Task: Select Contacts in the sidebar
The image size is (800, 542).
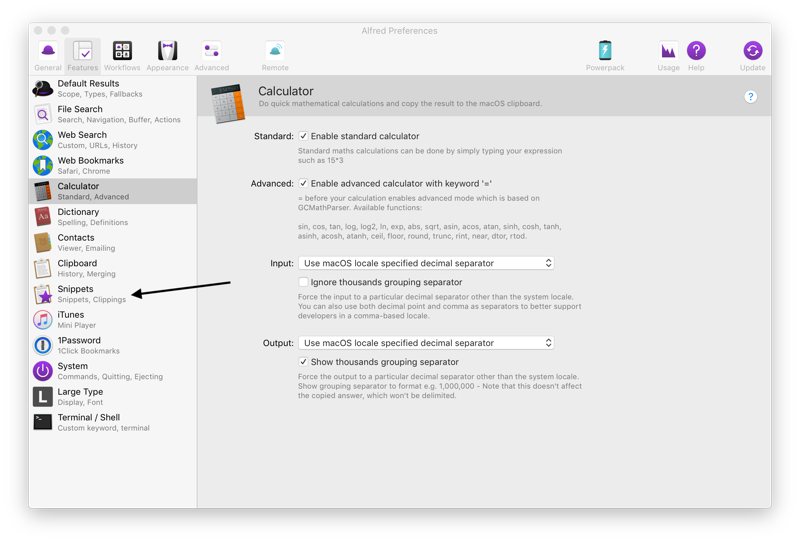Action: coord(113,242)
